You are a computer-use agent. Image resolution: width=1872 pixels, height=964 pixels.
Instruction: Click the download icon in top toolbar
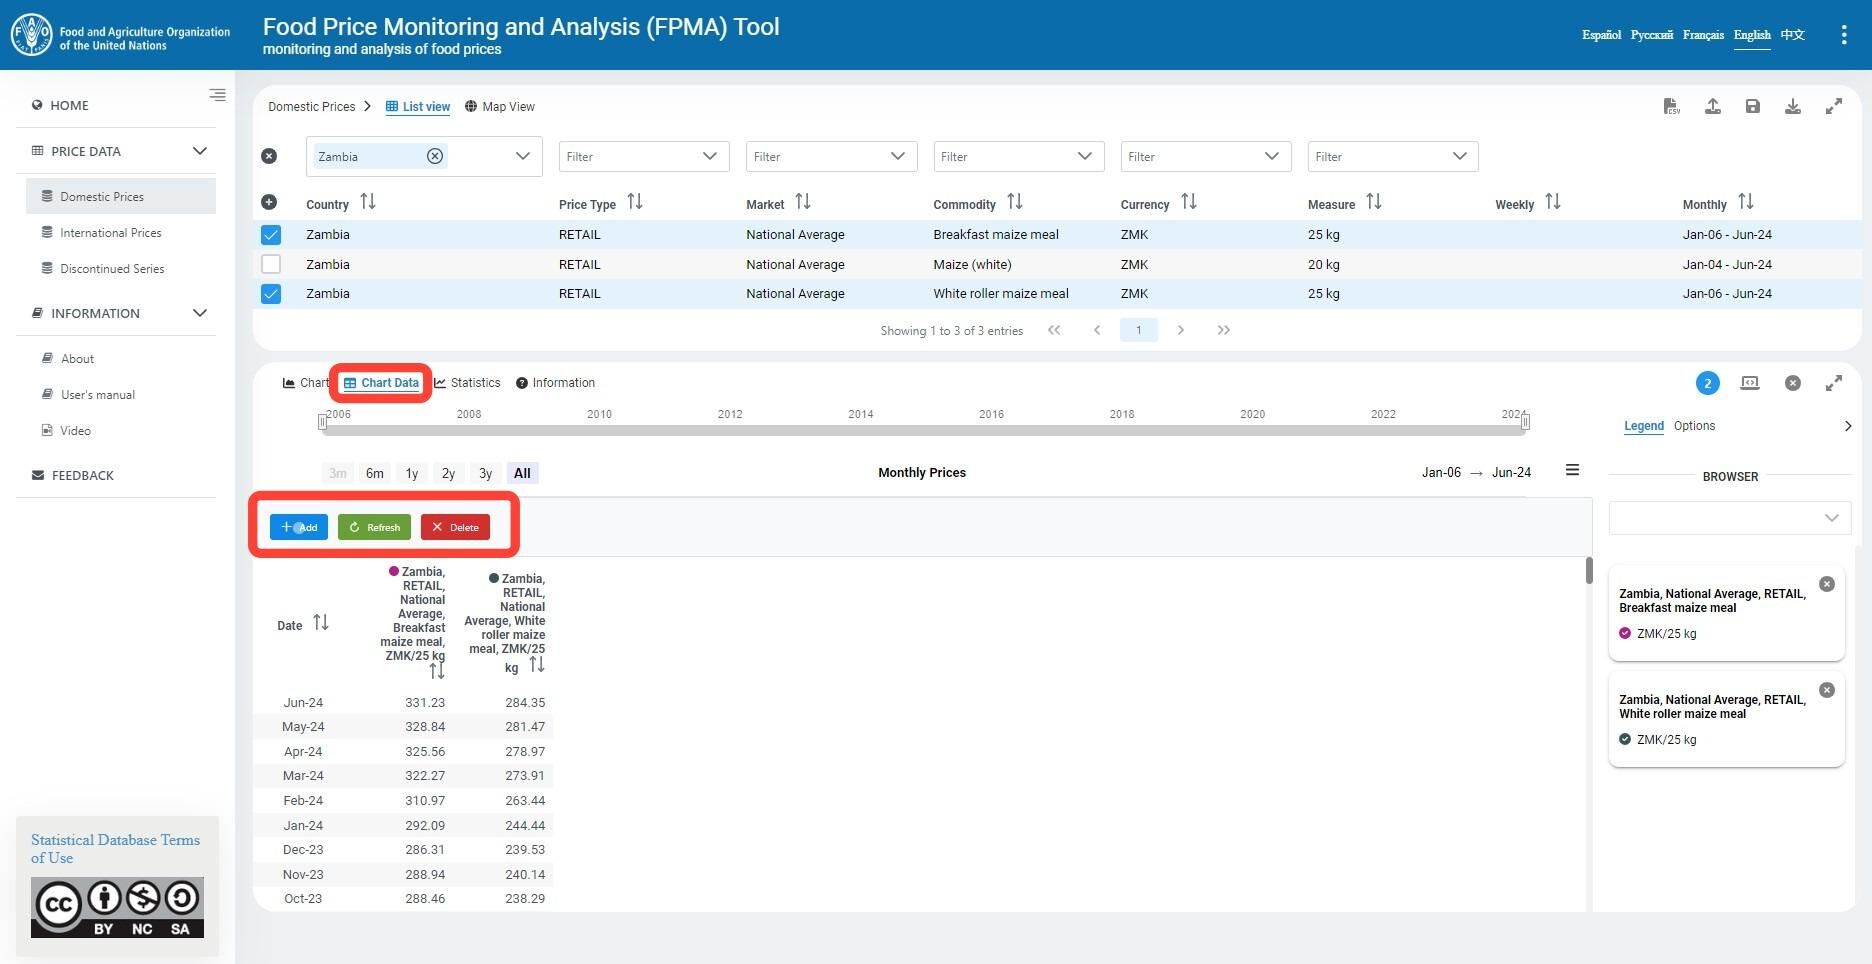click(x=1793, y=106)
